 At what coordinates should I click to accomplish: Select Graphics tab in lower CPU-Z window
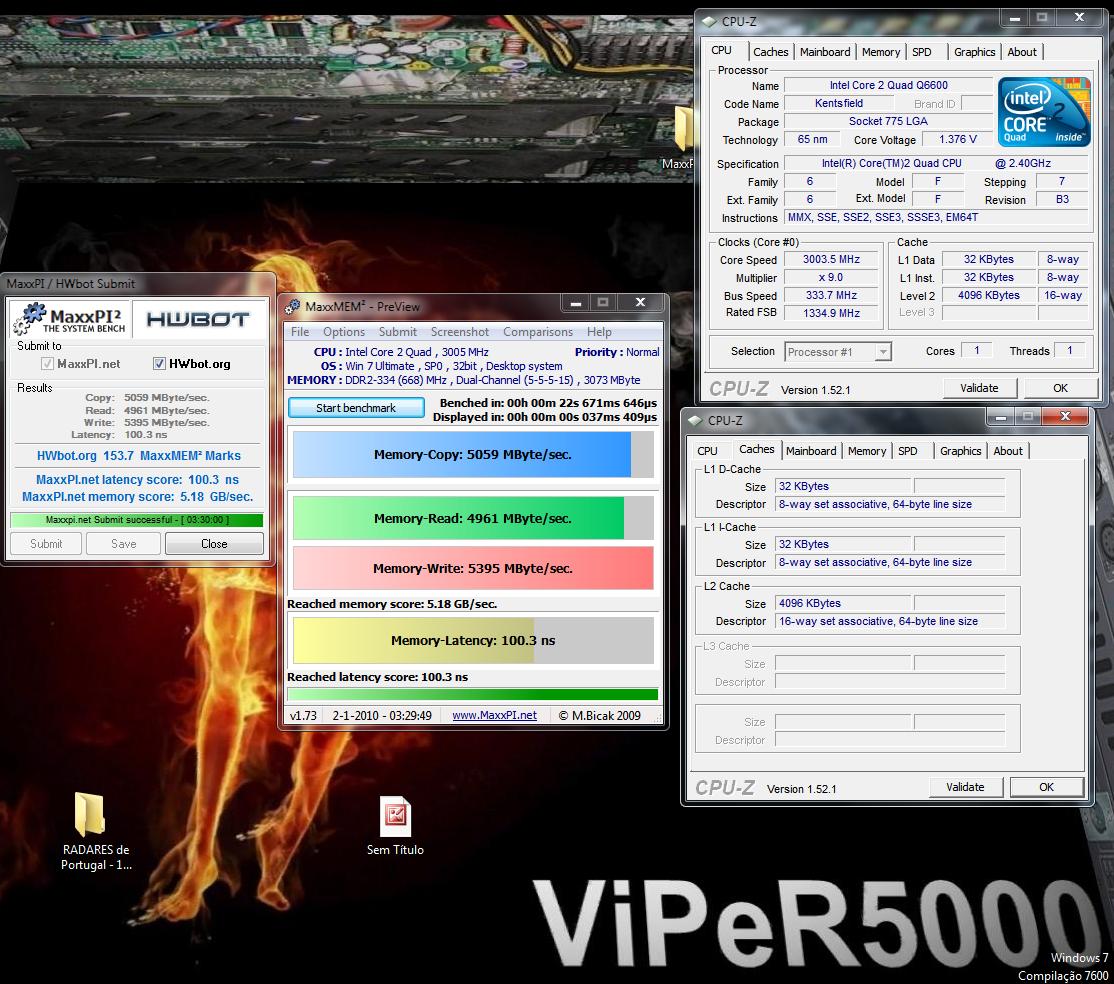click(960, 451)
